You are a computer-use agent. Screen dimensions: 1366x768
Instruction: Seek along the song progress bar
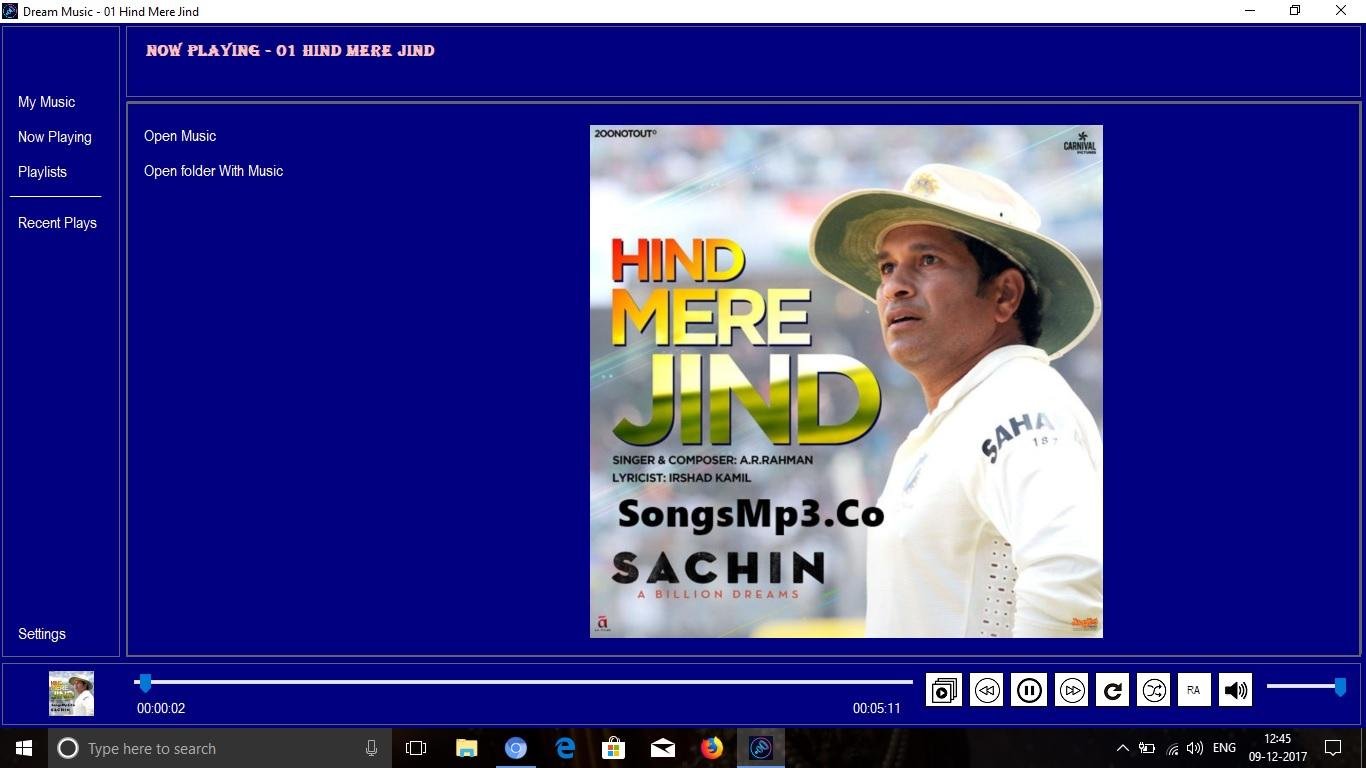point(523,682)
